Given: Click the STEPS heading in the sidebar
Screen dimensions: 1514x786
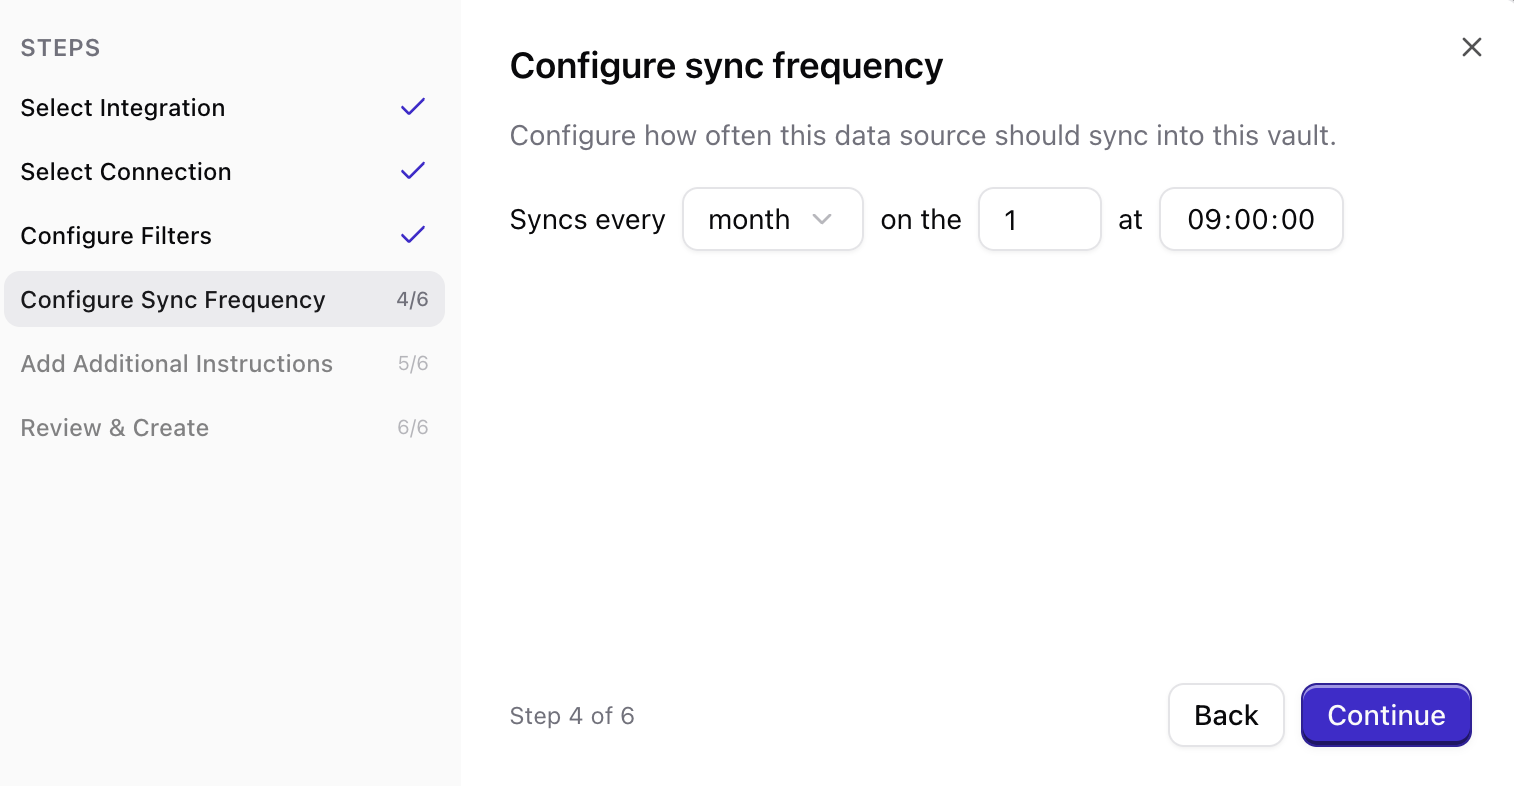Looking at the screenshot, I should (x=60, y=47).
